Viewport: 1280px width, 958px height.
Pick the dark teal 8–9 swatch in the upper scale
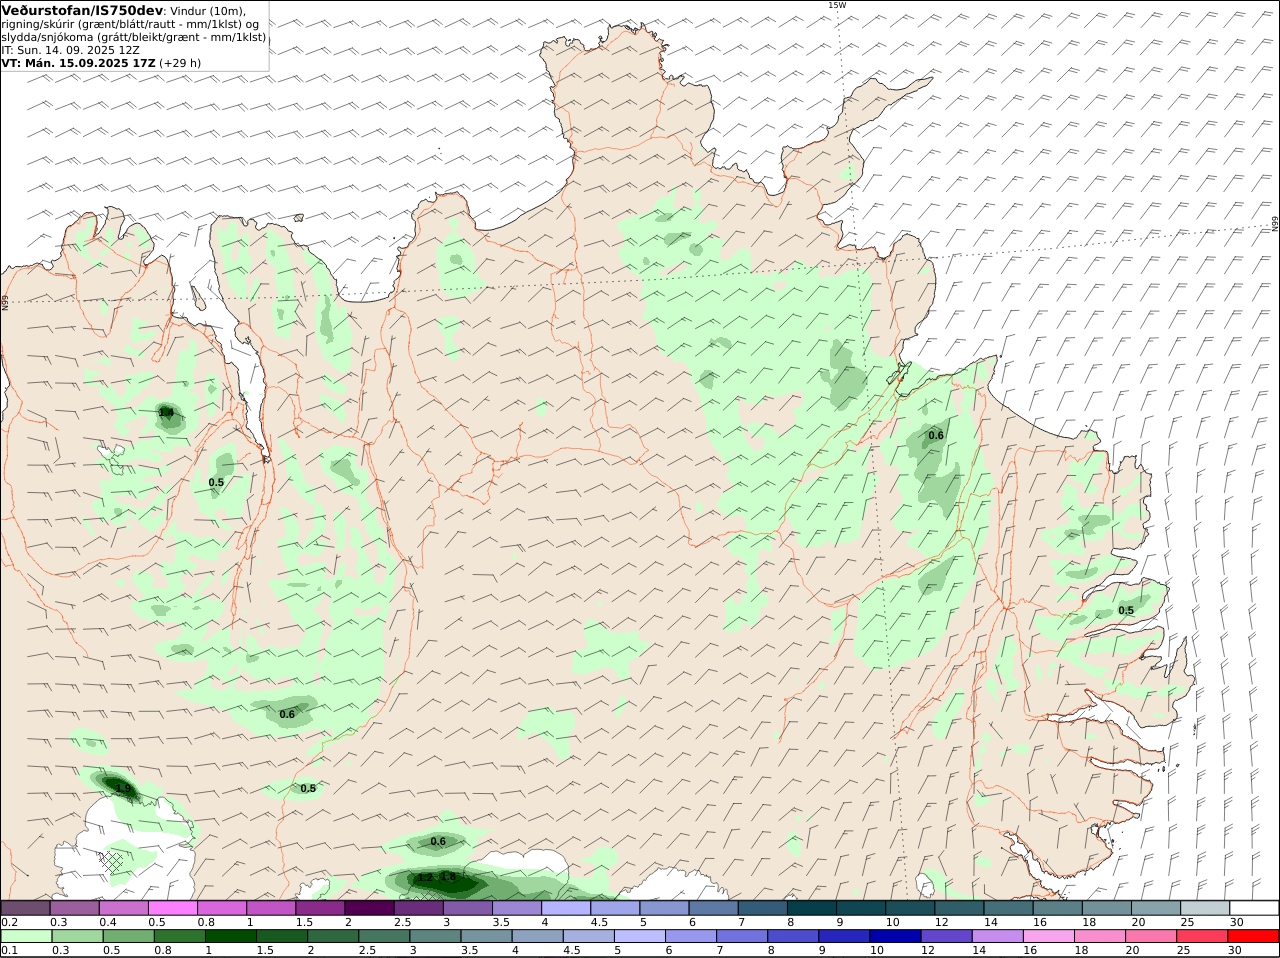pos(811,907)
